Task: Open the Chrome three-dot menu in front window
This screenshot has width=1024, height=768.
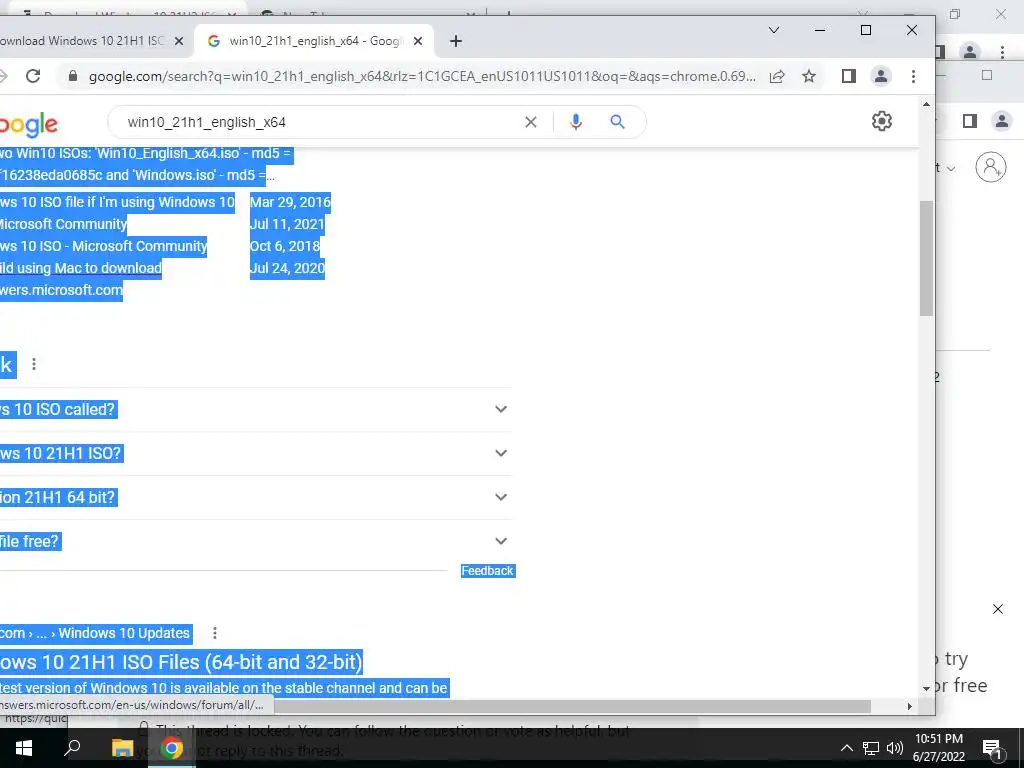Action: [x=913, y=76]
